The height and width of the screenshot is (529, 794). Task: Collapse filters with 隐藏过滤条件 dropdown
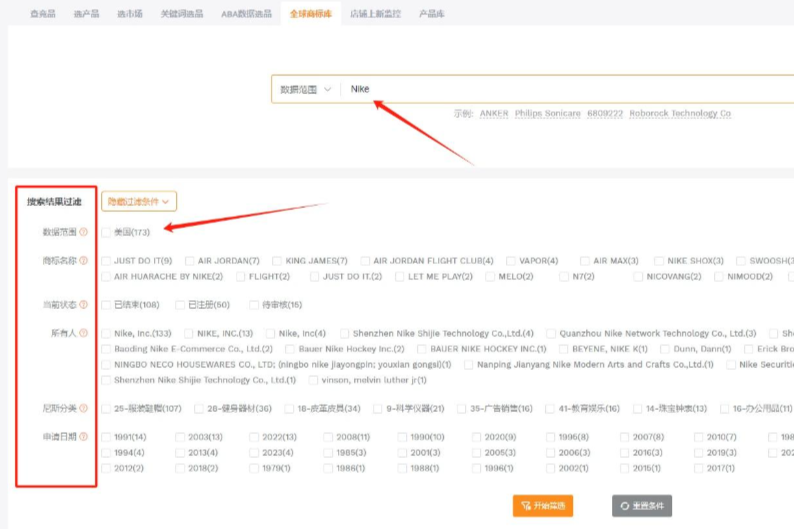pyautogui.click(x=139, y=201)
